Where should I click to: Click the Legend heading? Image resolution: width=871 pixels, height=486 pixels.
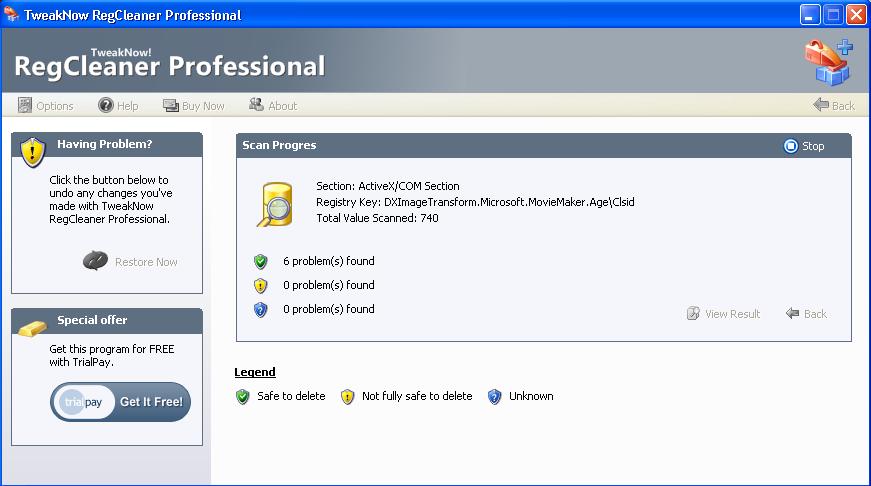pyautogui.click(x=255, y=372)
